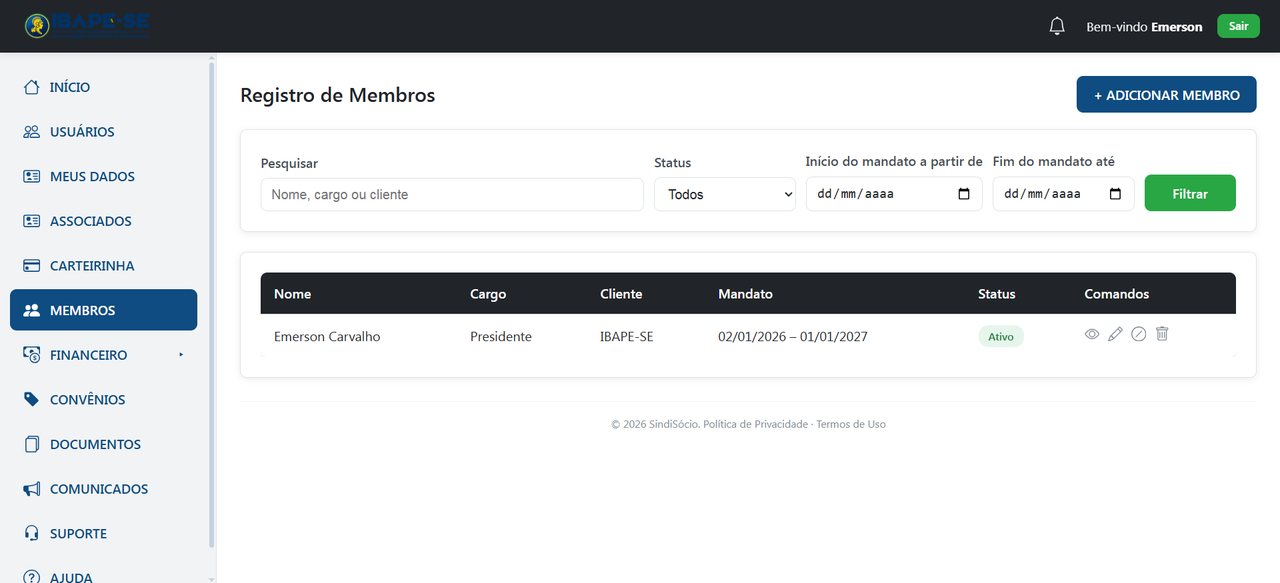This screenshot has height=583, width=1280.
Task: Open Suporte via the headset icon
Action: [x=32, y=534]
